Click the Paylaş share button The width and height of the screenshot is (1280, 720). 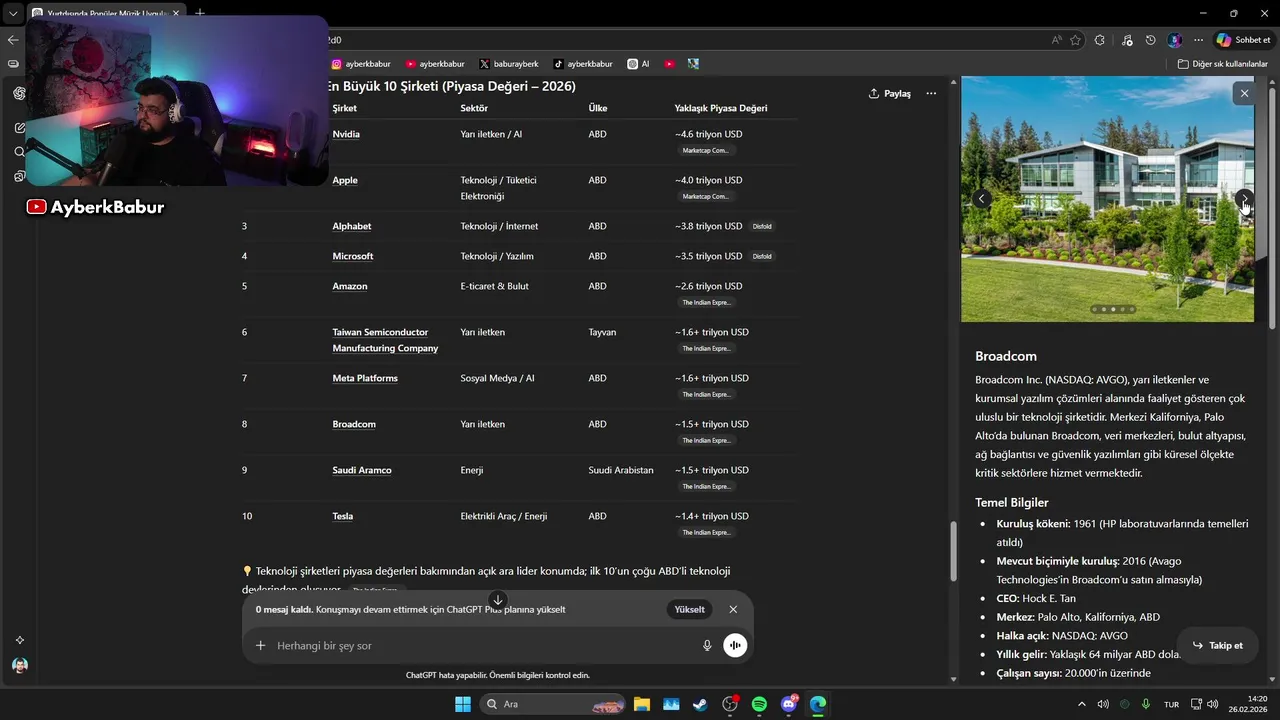[x=890, y=93]
